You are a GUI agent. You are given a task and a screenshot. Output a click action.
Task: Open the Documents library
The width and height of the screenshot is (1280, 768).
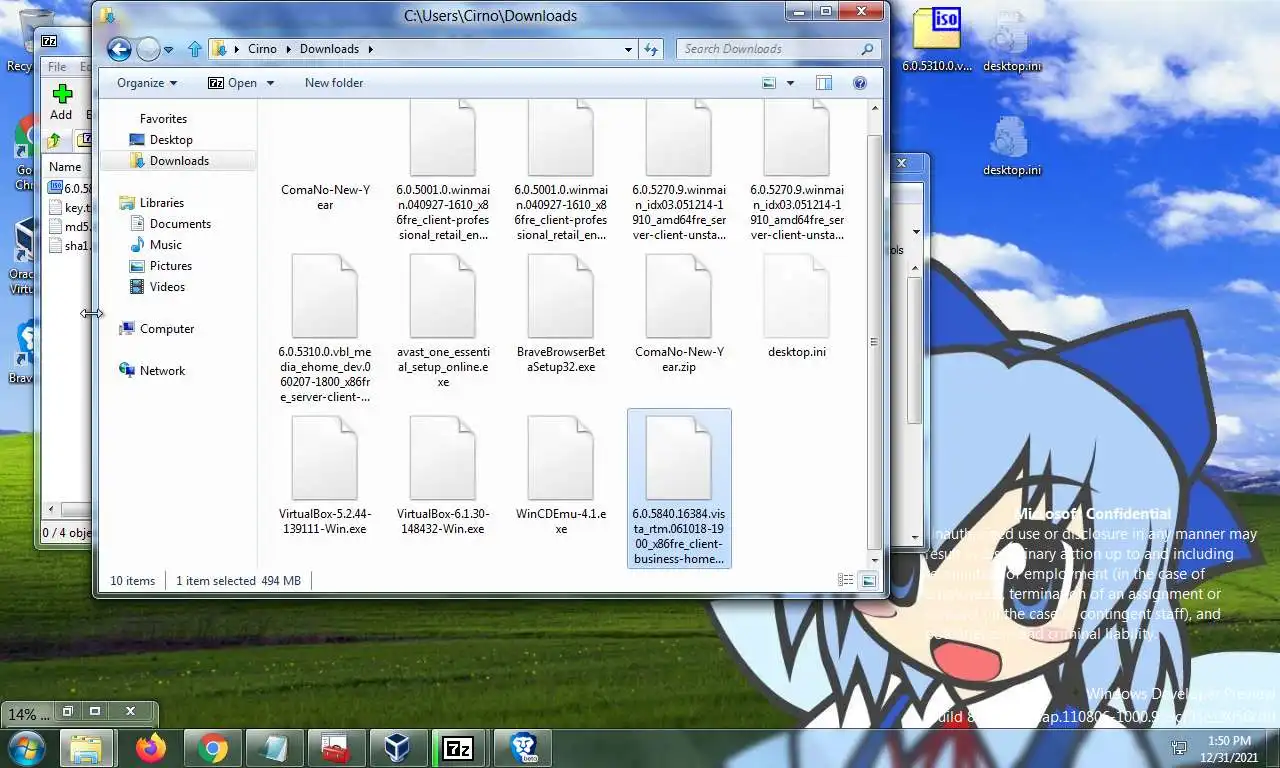pyautogui.click(x=180, y=224)
